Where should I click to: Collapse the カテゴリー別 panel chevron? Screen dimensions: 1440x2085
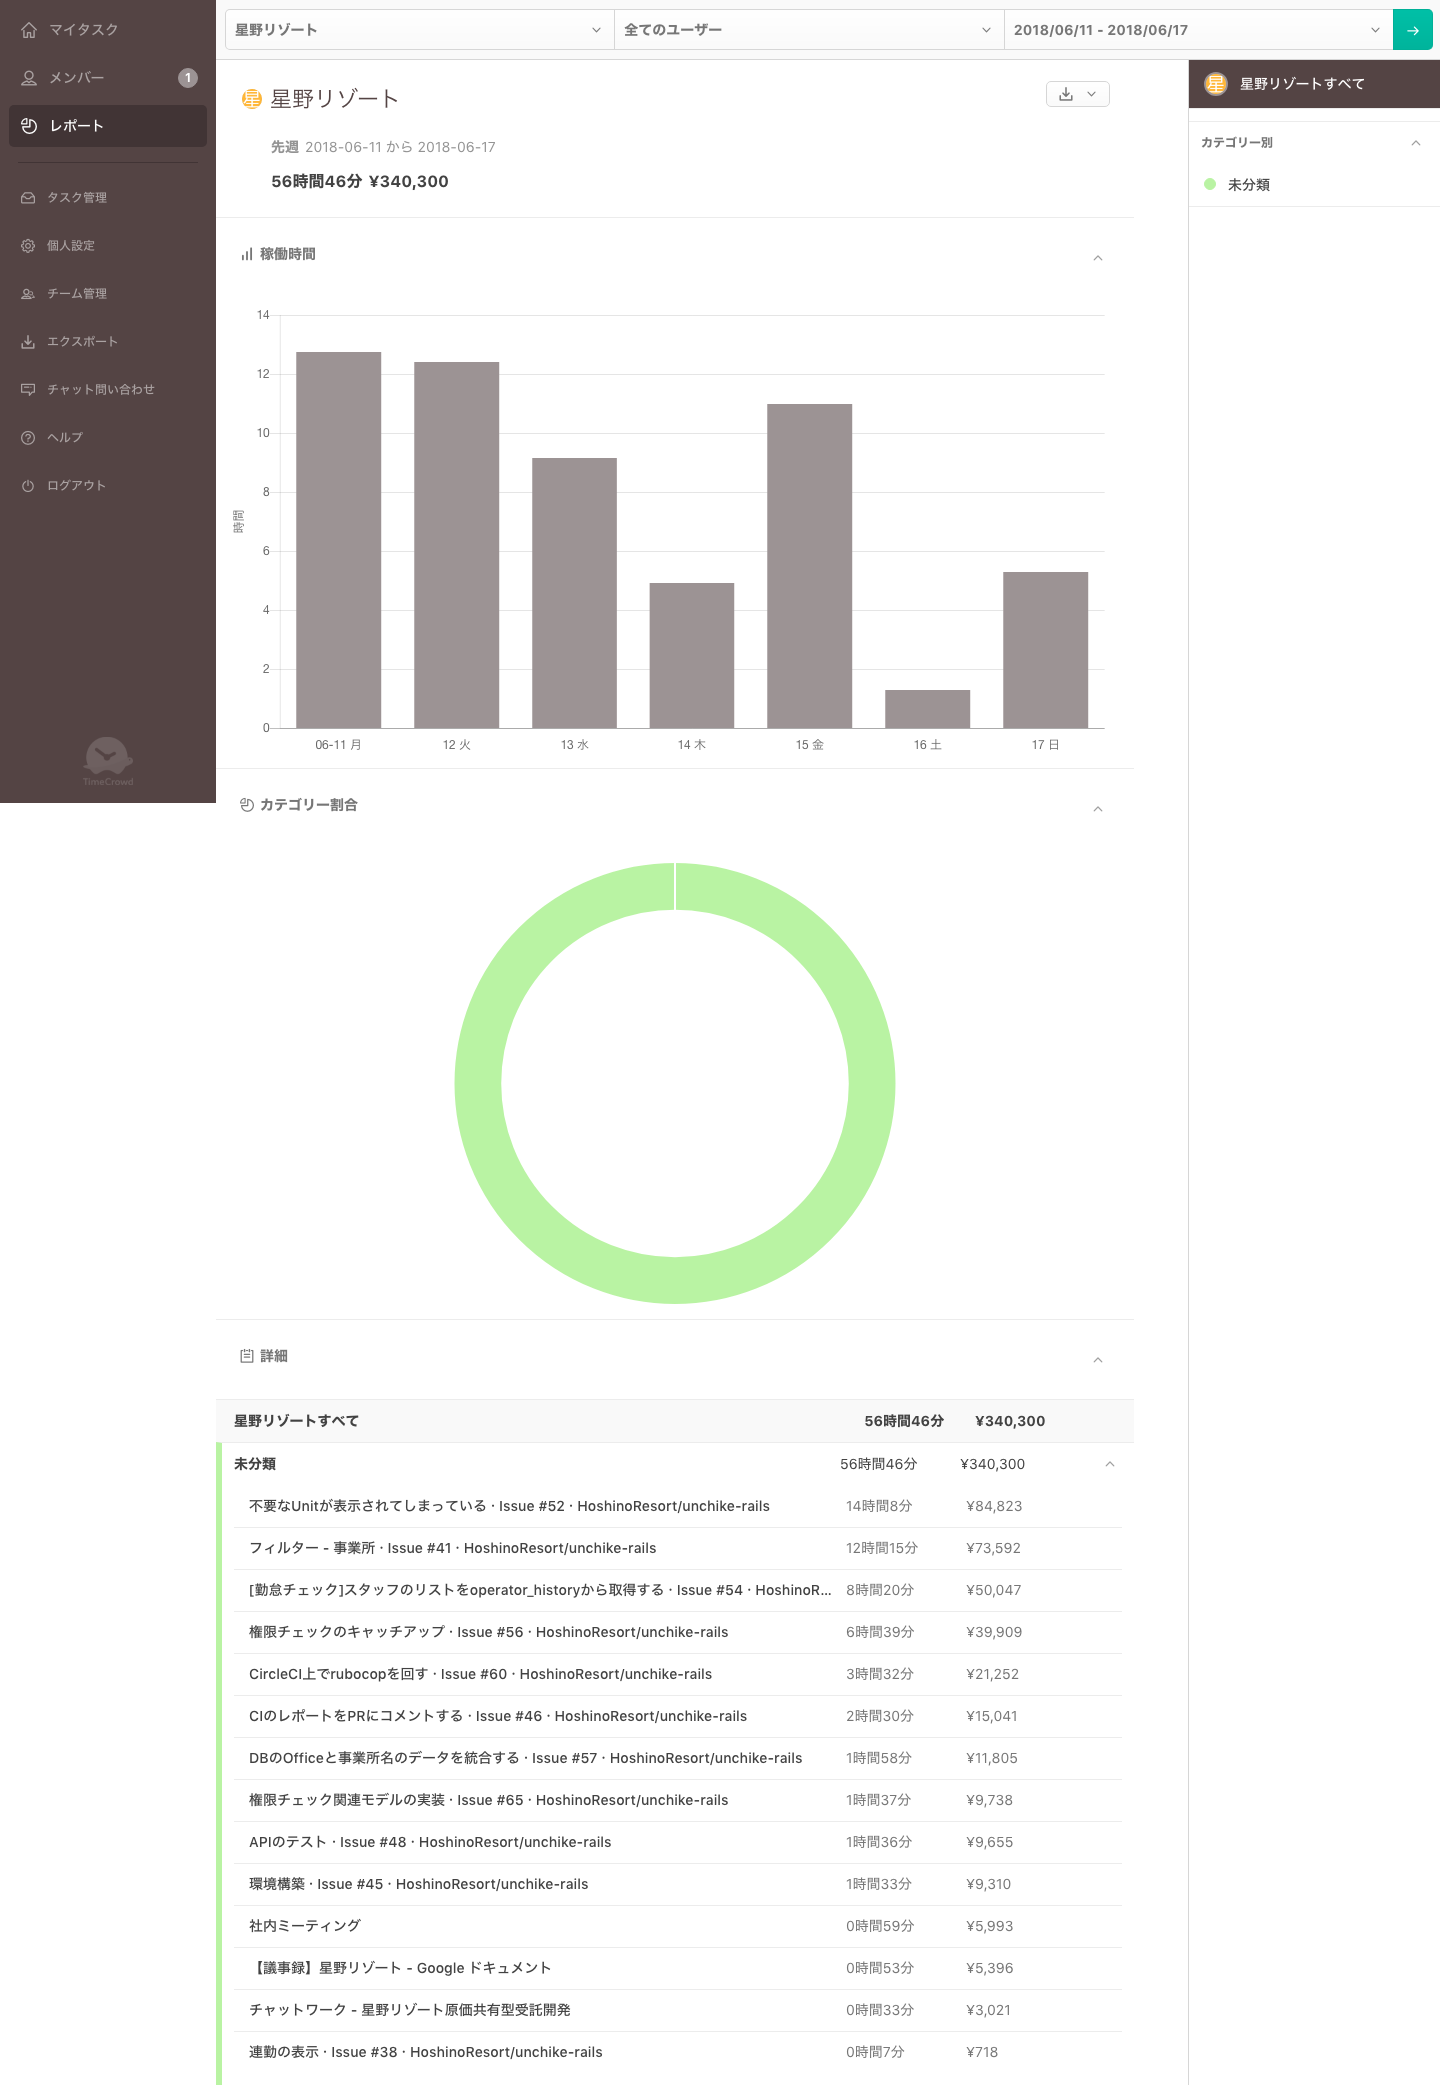[x=1416, y=143]
